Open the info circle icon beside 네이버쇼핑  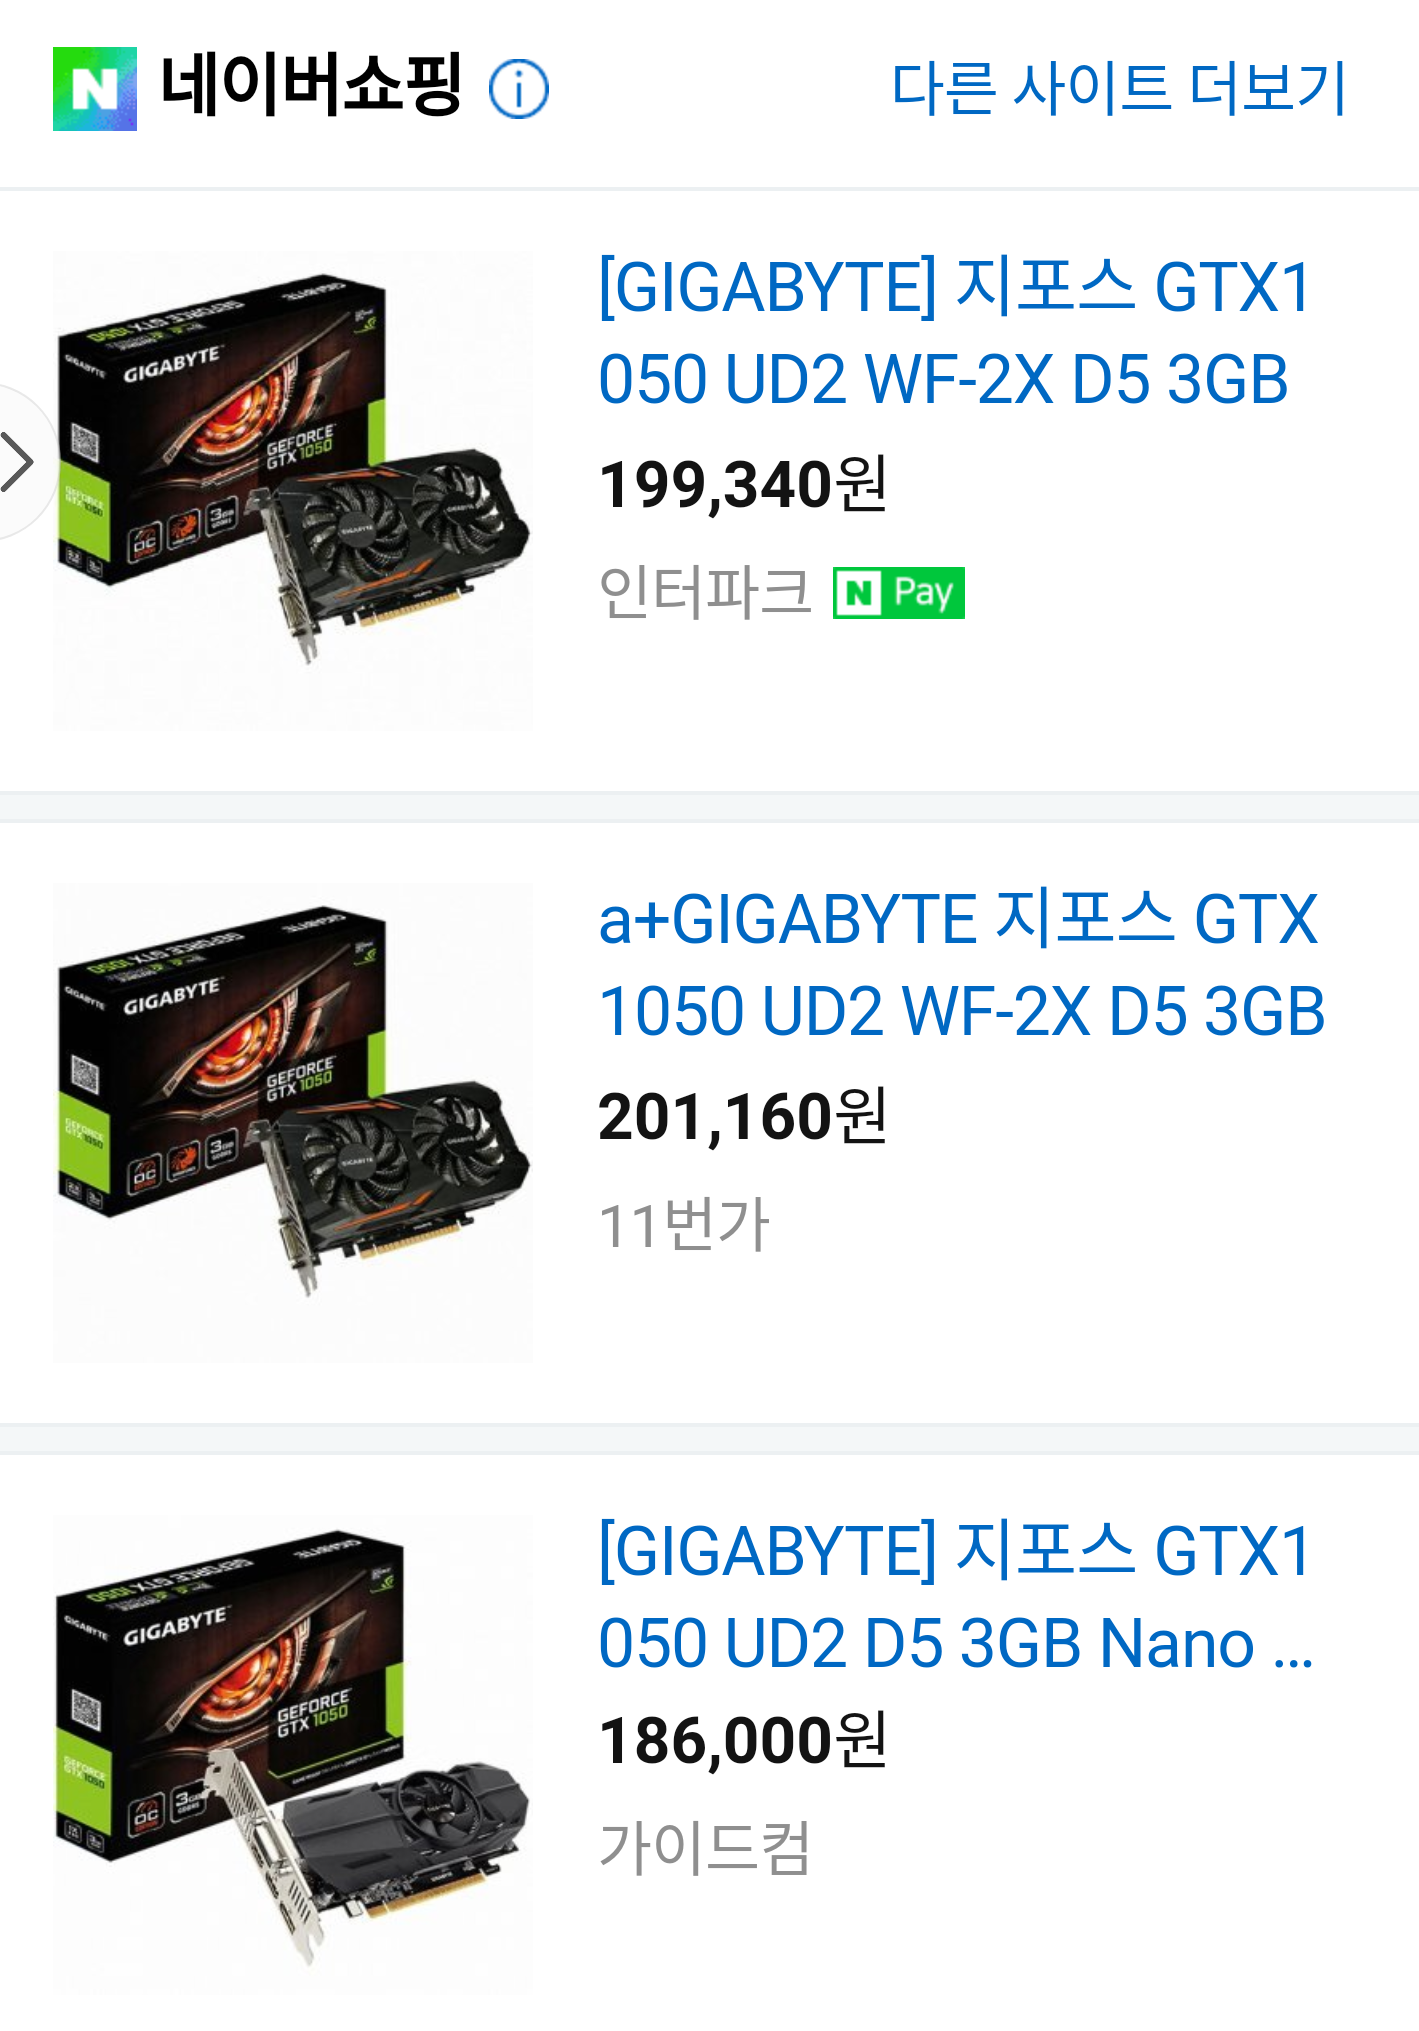[518, 89]
